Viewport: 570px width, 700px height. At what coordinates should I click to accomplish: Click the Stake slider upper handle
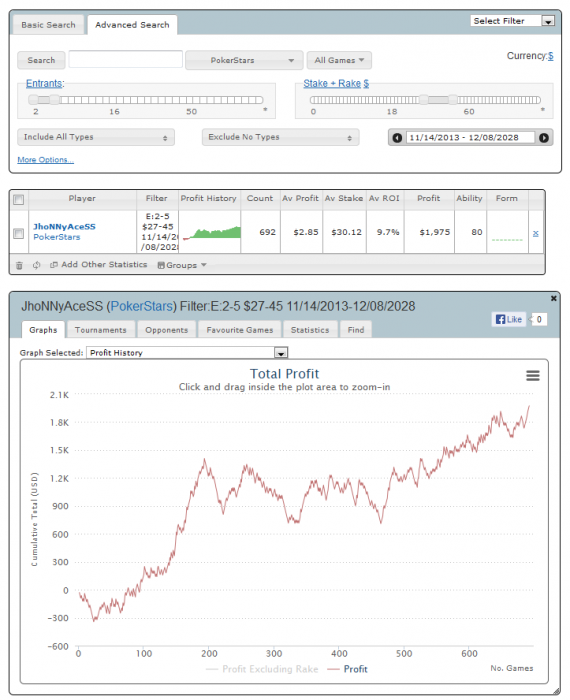pyautogui.click(x=453, y=100)
